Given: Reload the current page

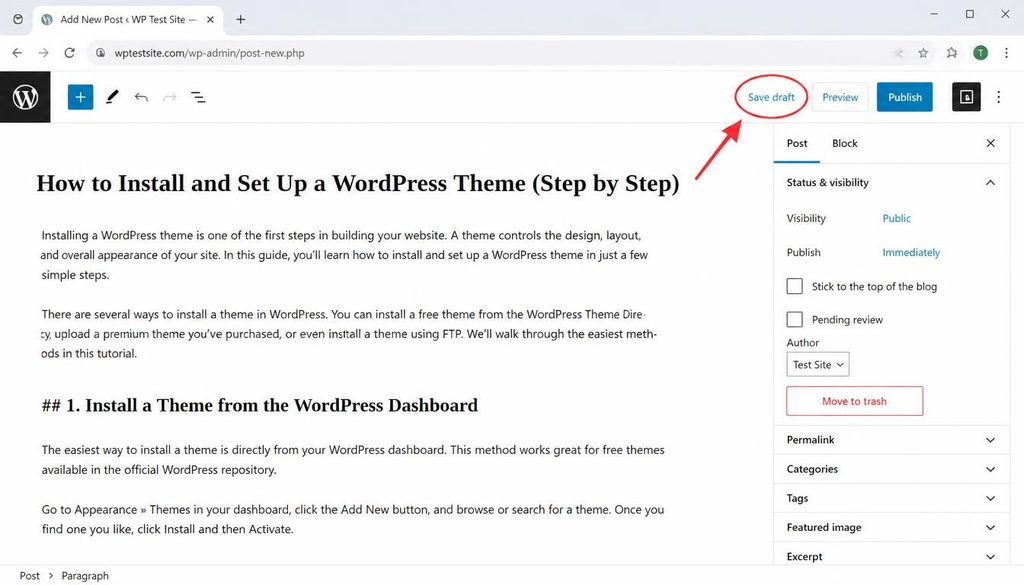Looking at the screenshot, I should point(69,53).
